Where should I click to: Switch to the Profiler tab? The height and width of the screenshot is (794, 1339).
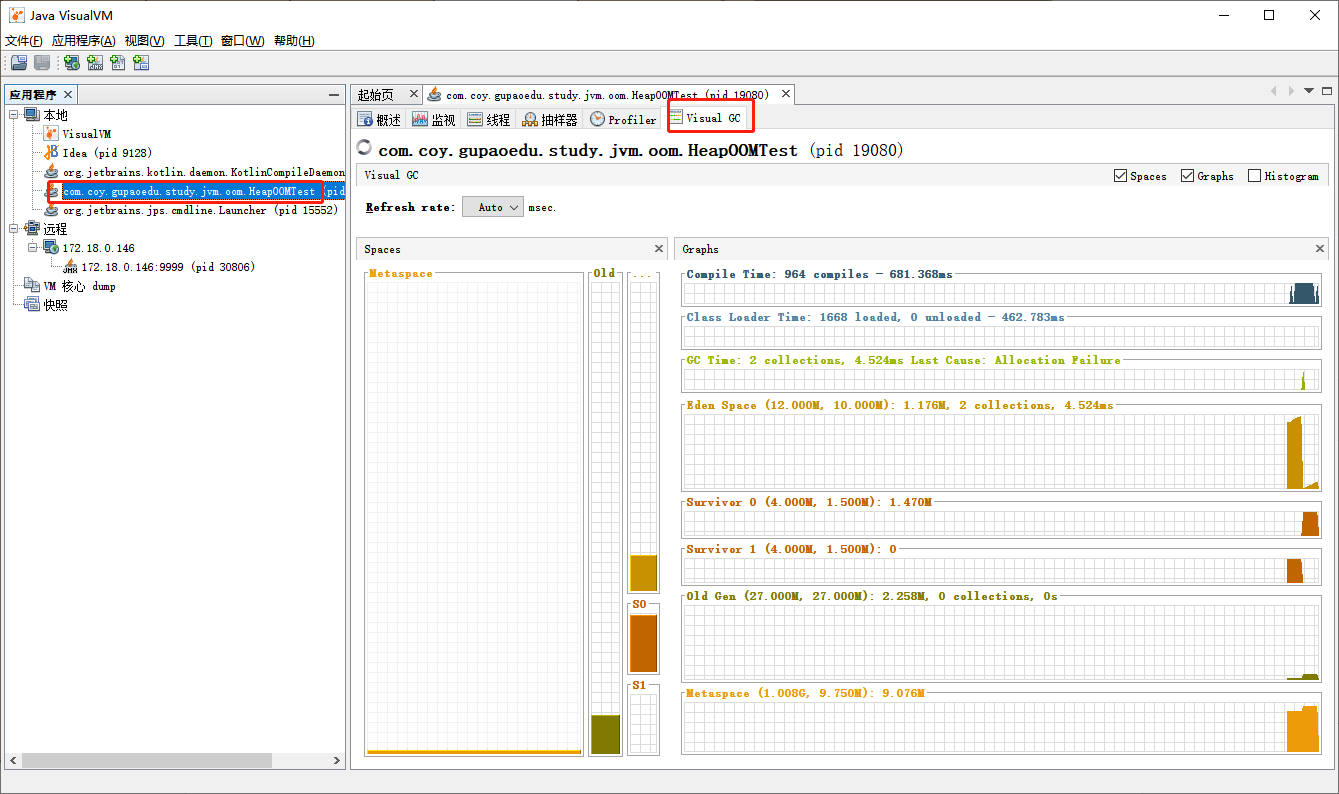point(624,120)
